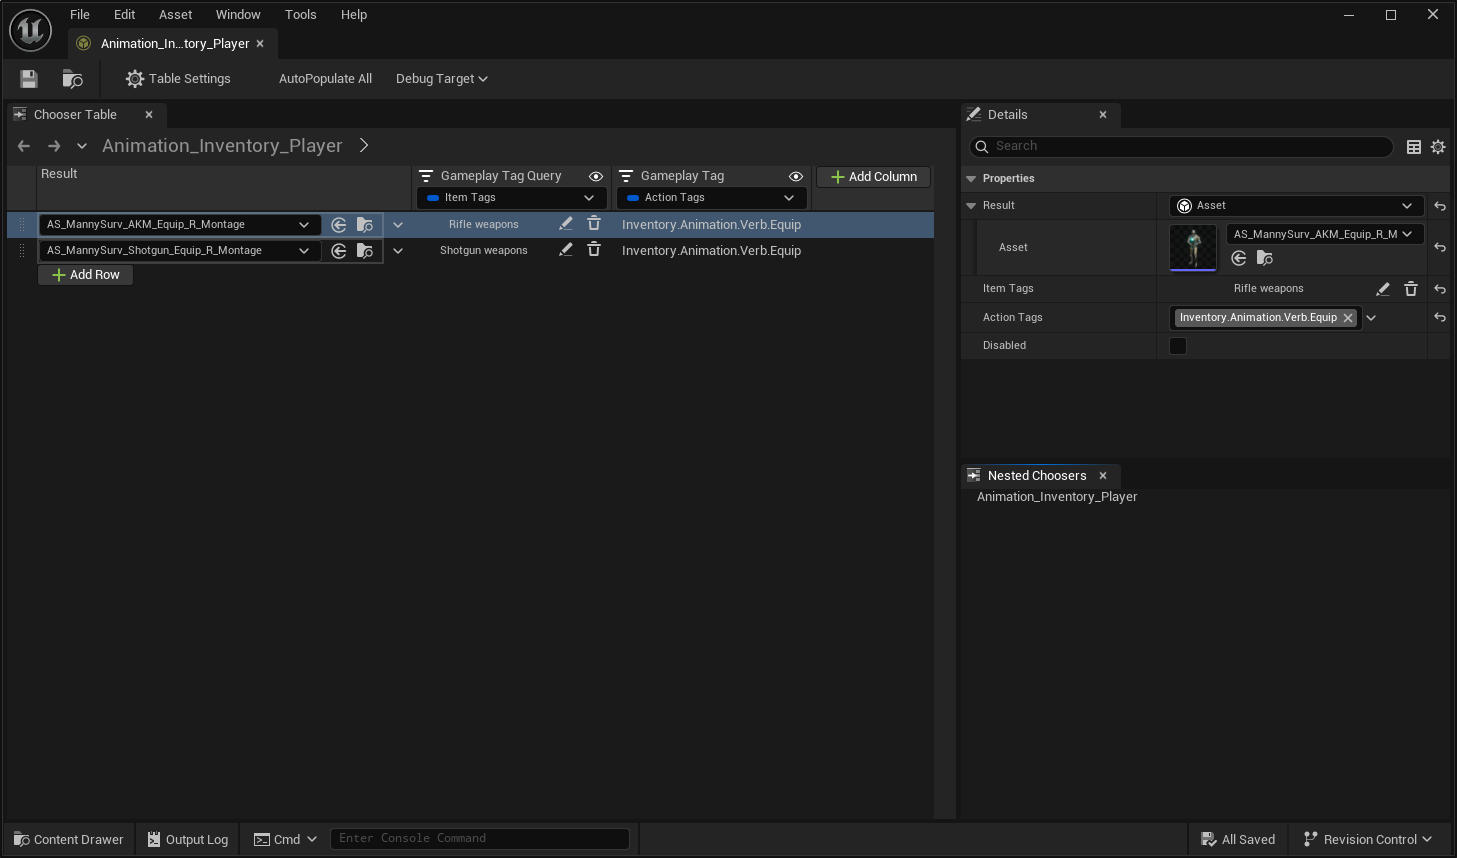Open the Details panel display settings gear
1457x858 pixels.
pos(1438,146)
